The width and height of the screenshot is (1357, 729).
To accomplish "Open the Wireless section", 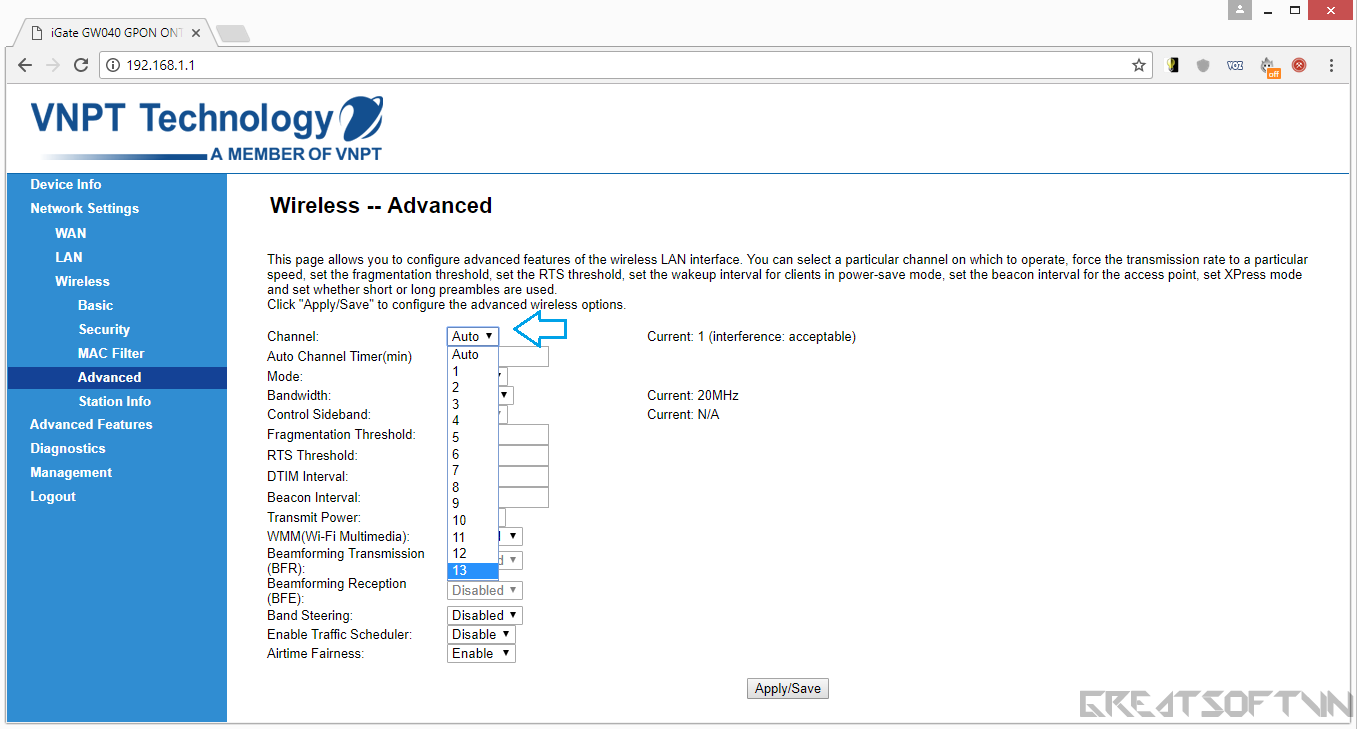I will tap(82, 281).
